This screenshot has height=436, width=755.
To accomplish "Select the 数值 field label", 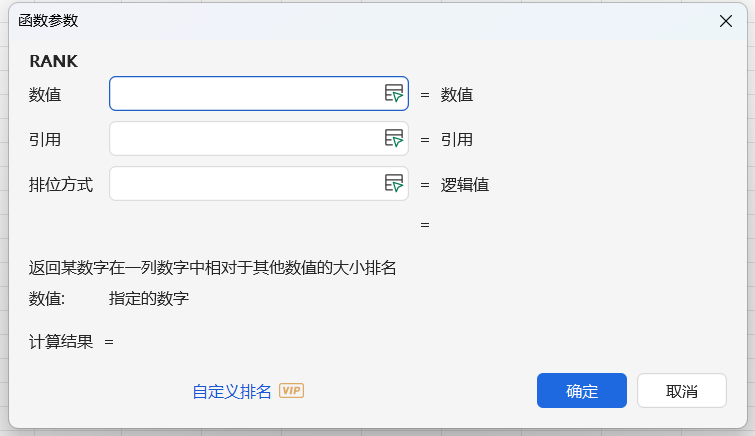I will pyautogui.click(x=45, y=95).
